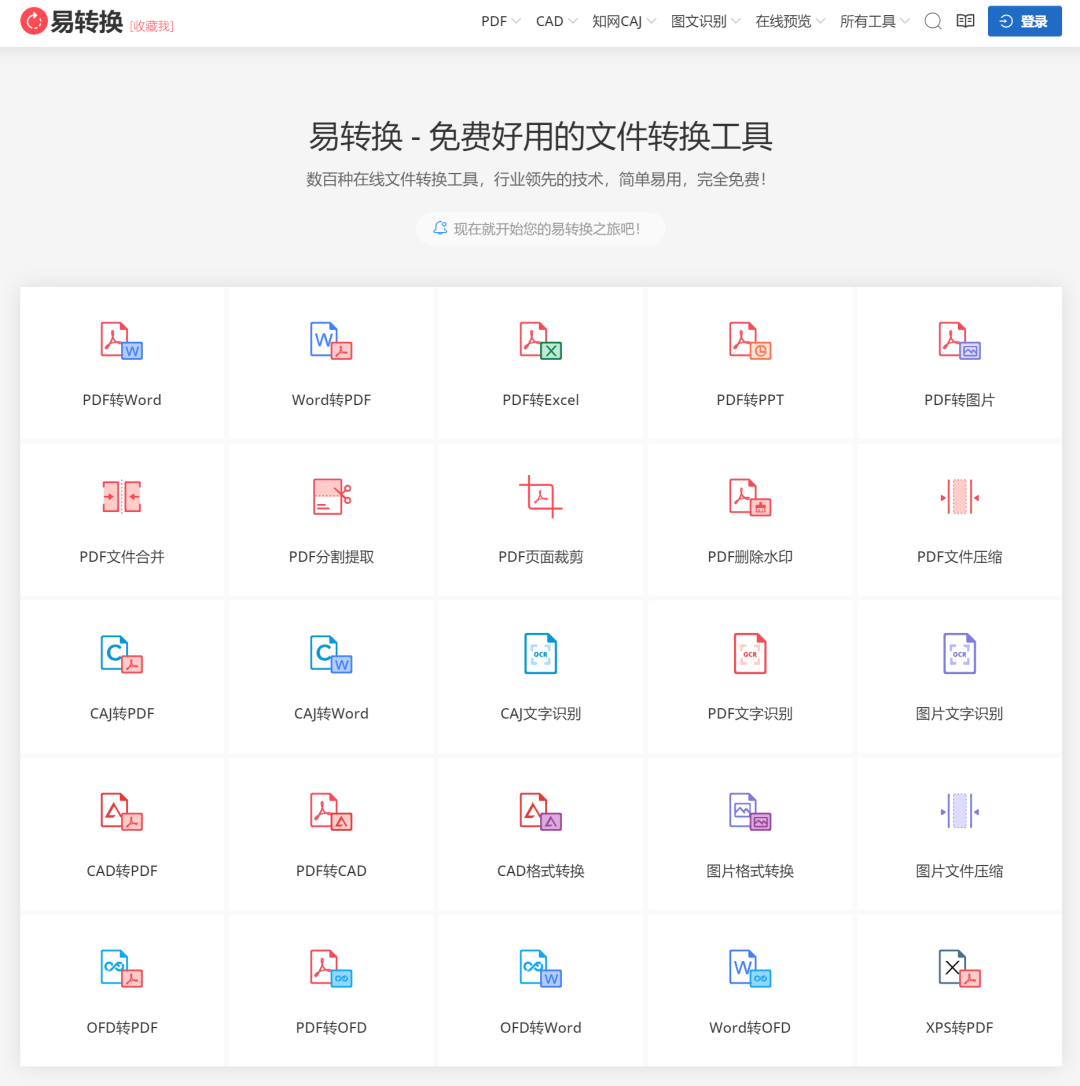Image resolution: width=1080 pixels, height=1086 pixels.
Task: Click the 收藏我 bookmark link
Action: click(x=152, y=25)
